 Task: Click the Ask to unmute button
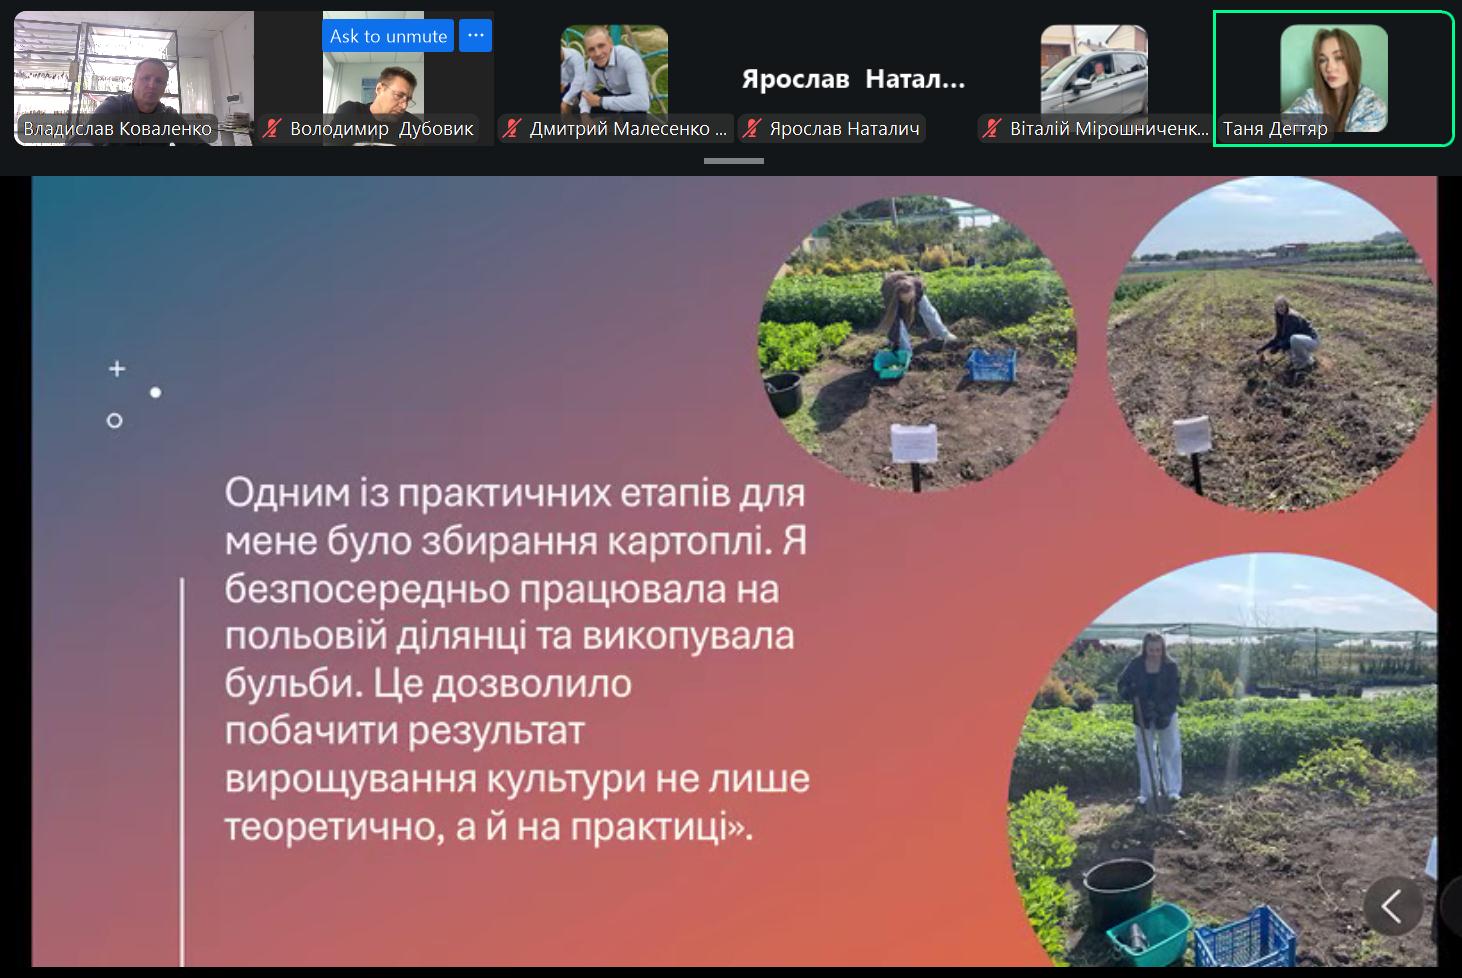point(388,36)
